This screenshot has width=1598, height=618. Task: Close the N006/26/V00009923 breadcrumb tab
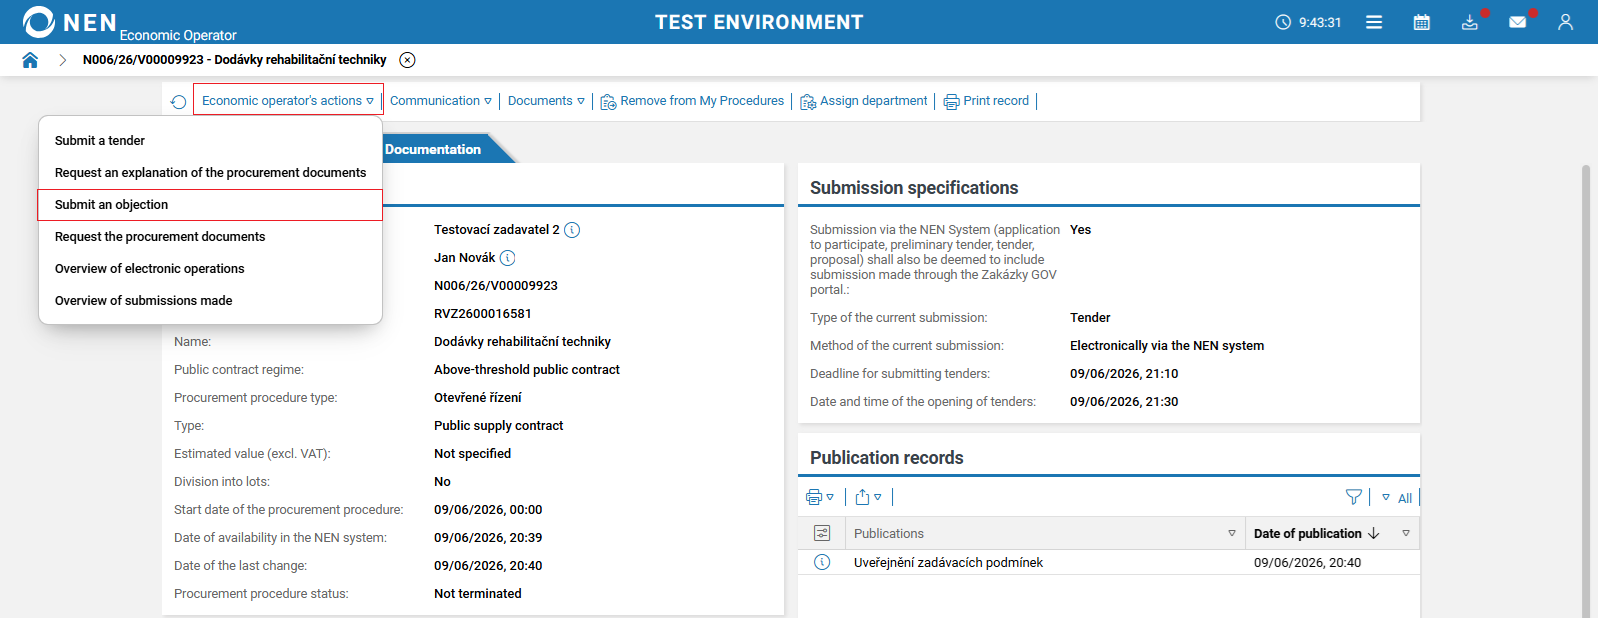(x=407, y=60)
